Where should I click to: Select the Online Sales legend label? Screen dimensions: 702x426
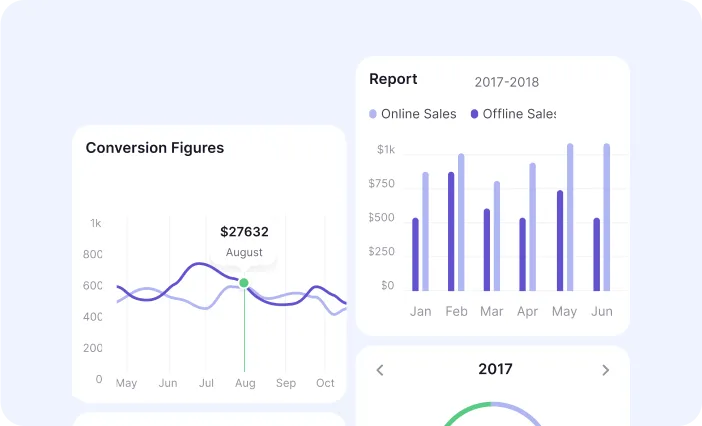[419, 114]
